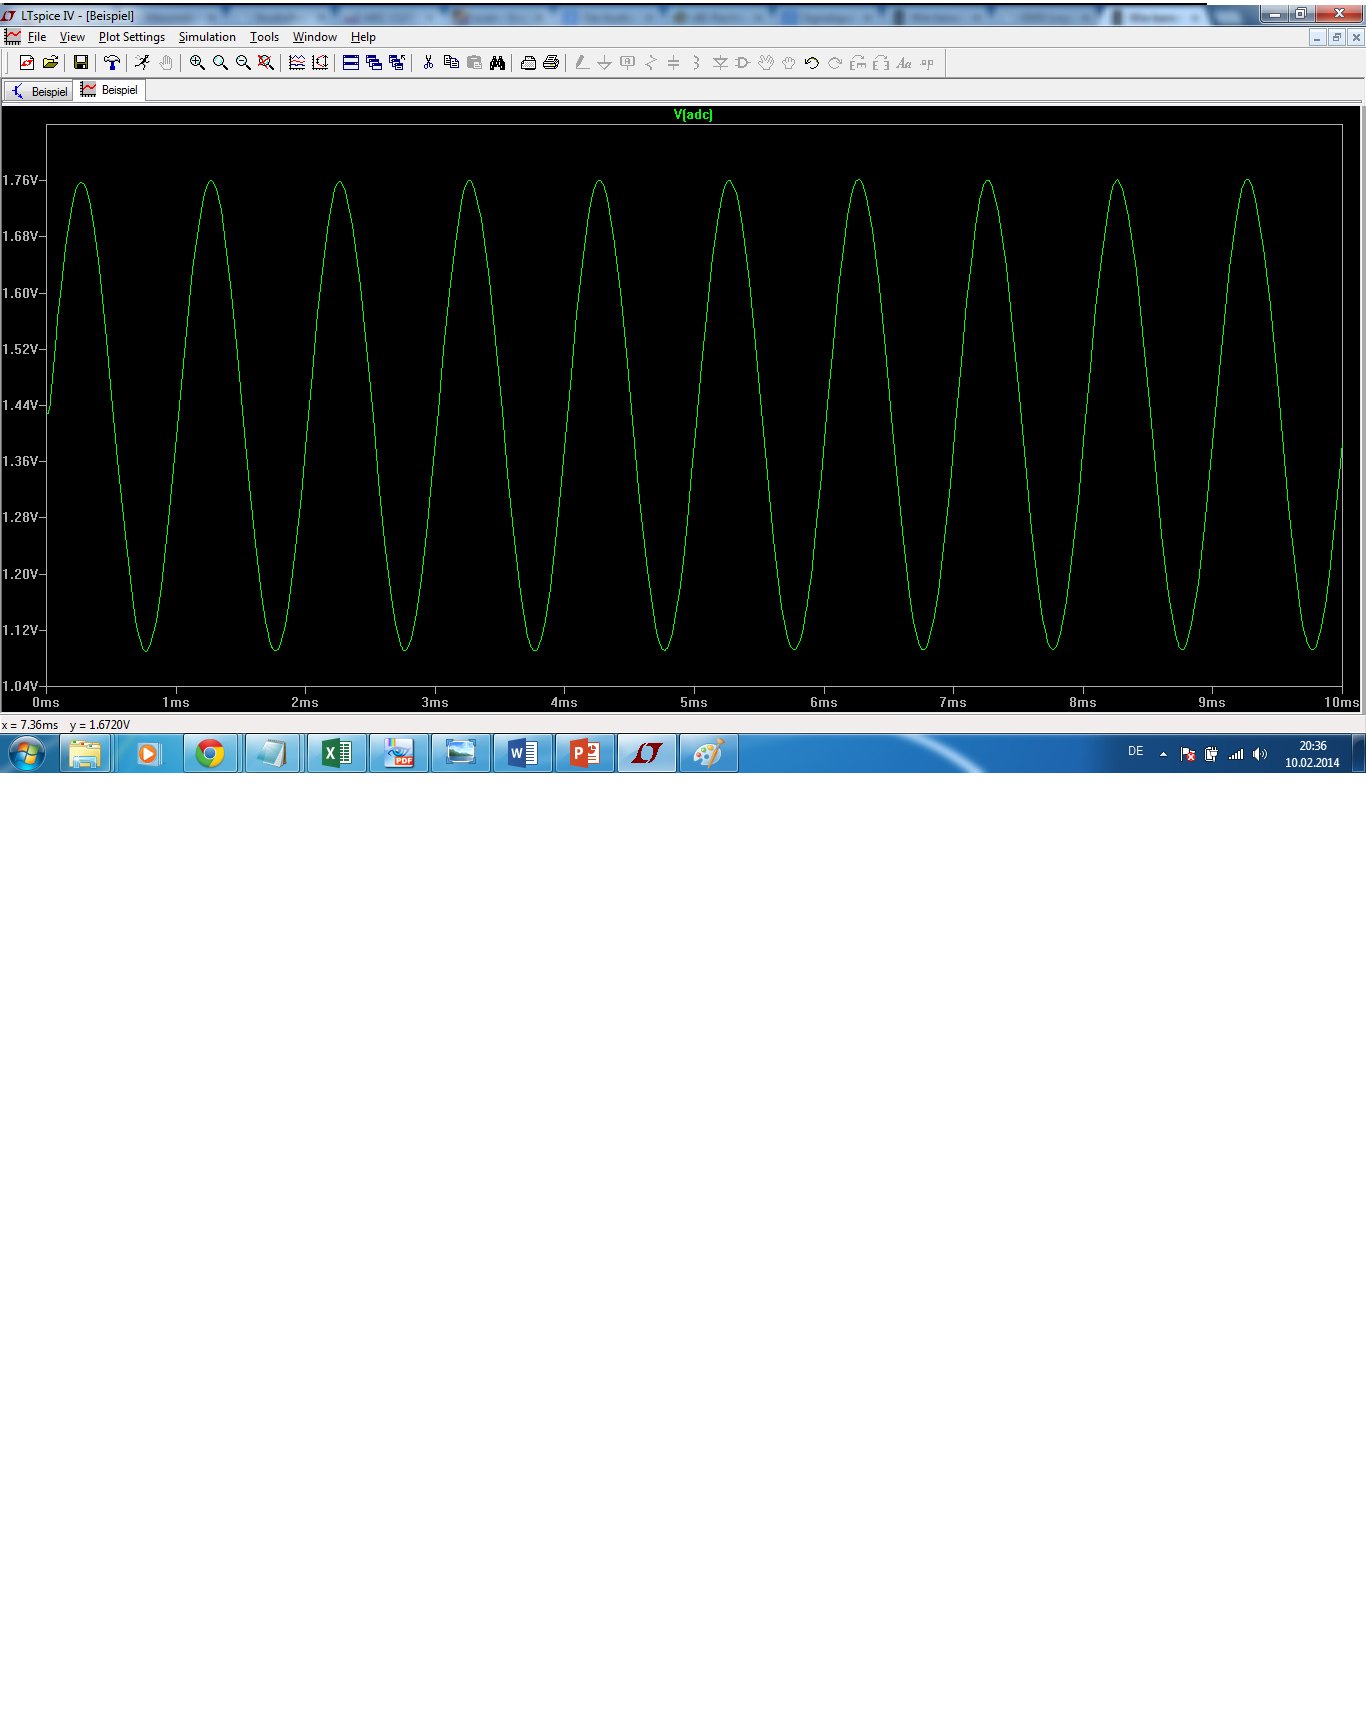Minimize the inner document window
This screenshot has height=1724, width=1366.
tap(1318, 37)
